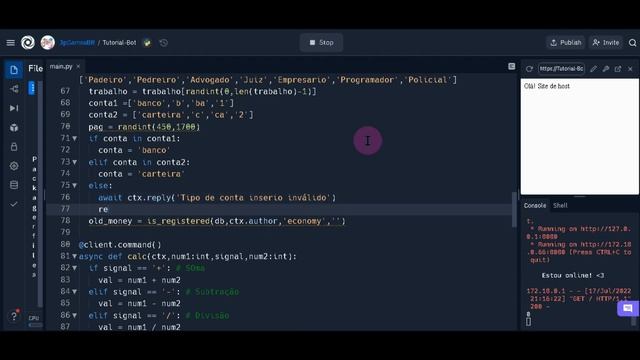Click the Publish button
The image size is (640, 360).
[566, 42]
